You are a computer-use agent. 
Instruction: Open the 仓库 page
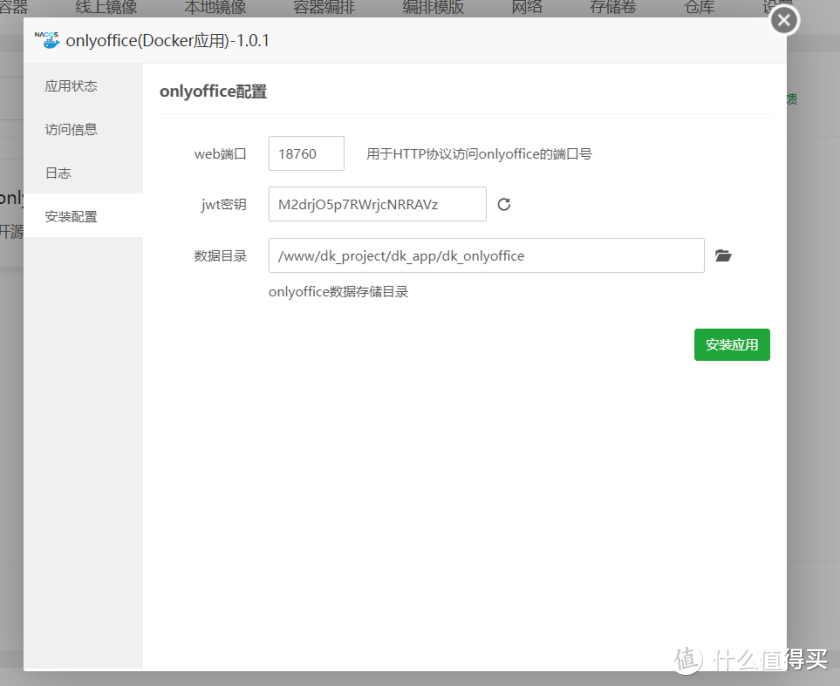coord(698,7)
